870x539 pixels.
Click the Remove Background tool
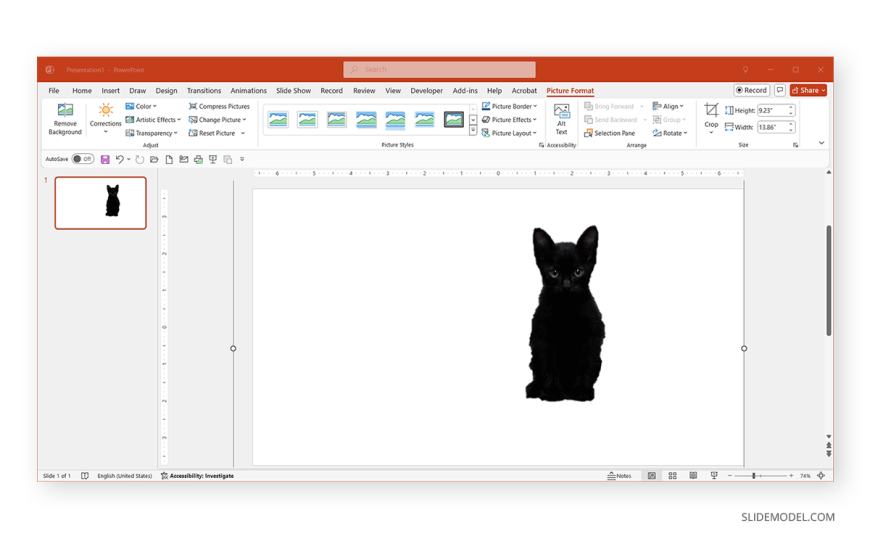click(65, 119)
